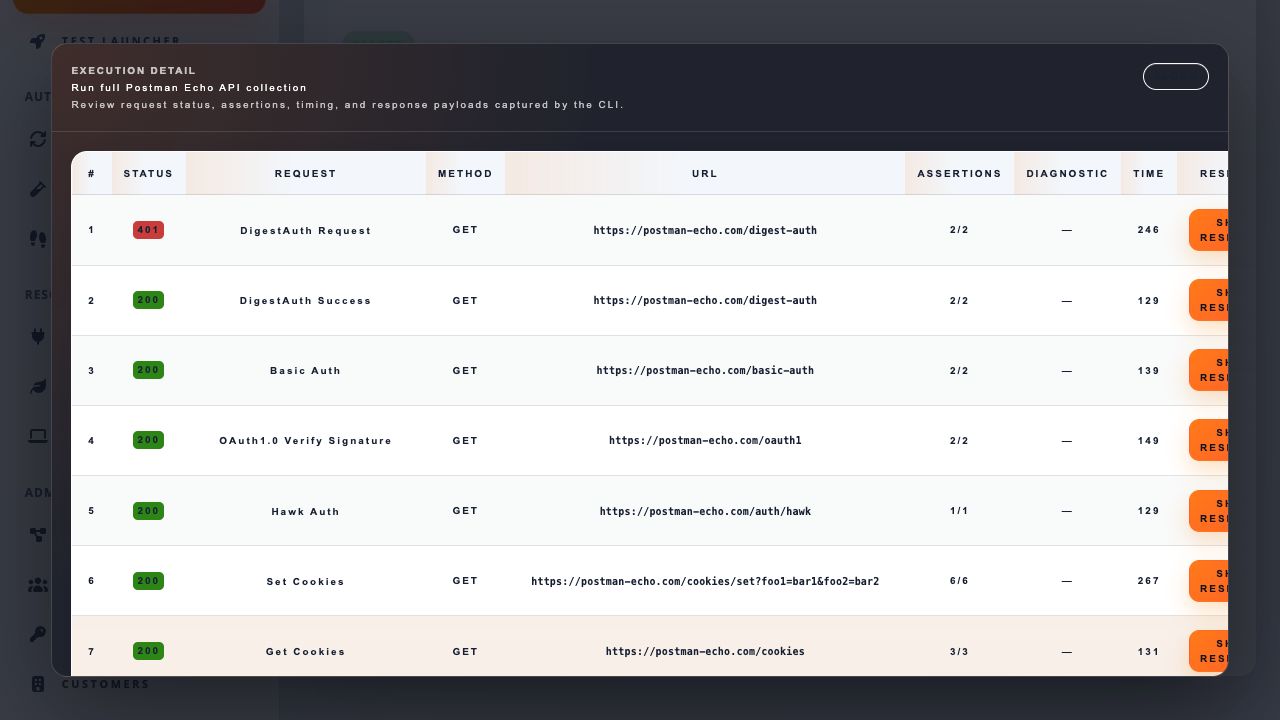Image resolution: width=1280 pixels, height=720 pixels.
Task: Click the outlined pill button in Execution Detail header
Action: click(1175, 77)
